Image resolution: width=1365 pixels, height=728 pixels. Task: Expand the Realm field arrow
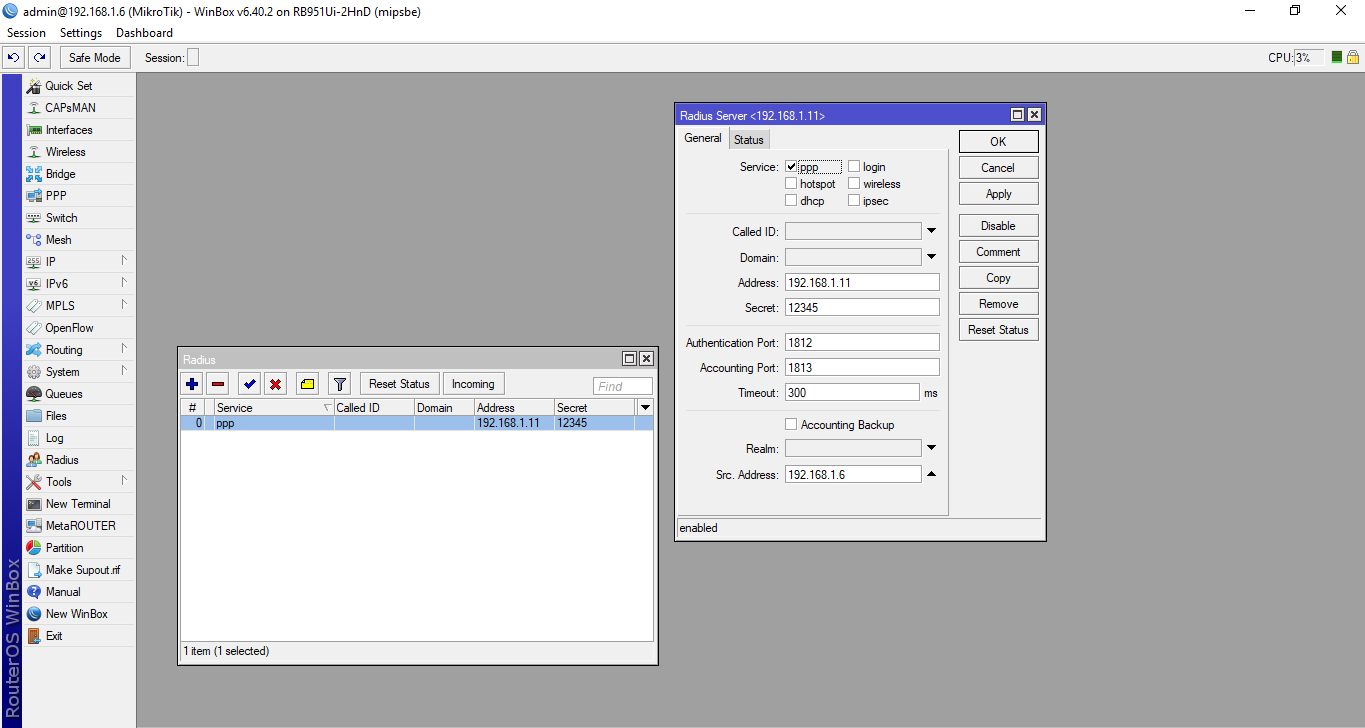click(931, 448)
